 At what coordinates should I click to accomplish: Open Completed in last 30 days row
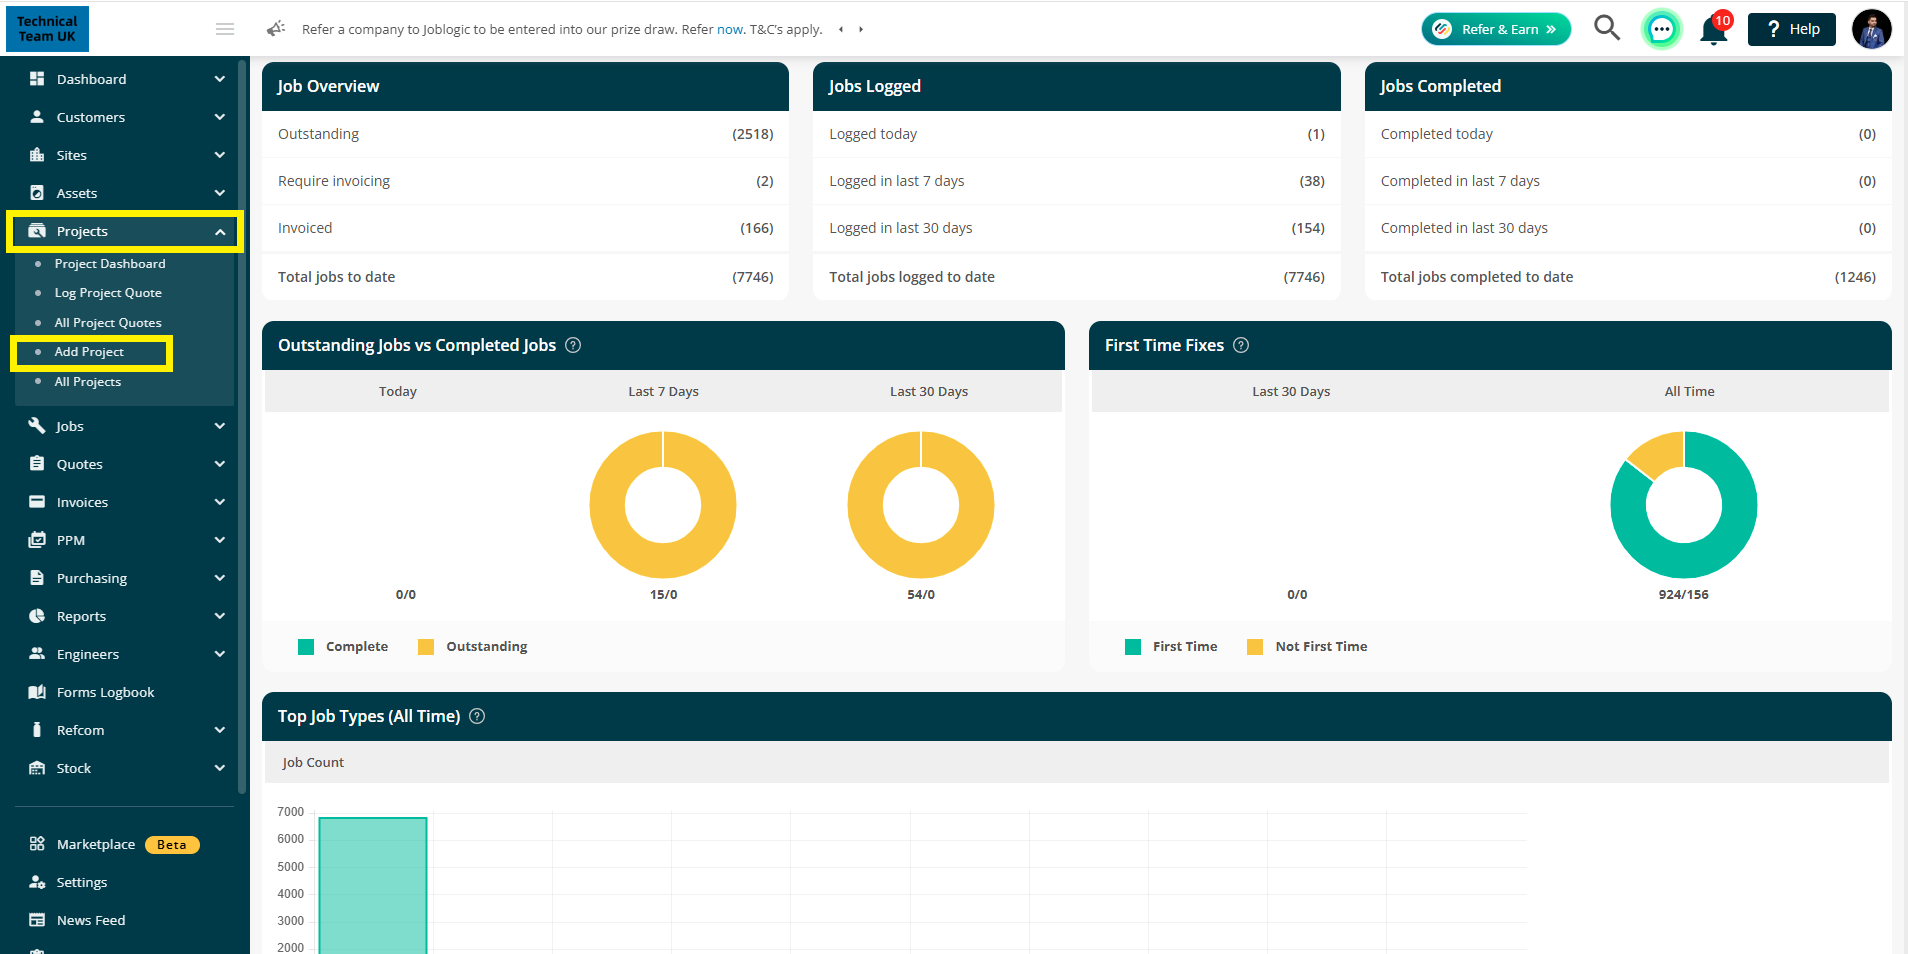tap(1628, 228)
